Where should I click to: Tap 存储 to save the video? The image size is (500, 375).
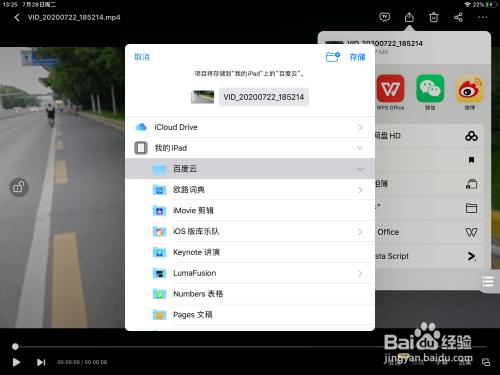pyautogui.click(x=357, y=57)
